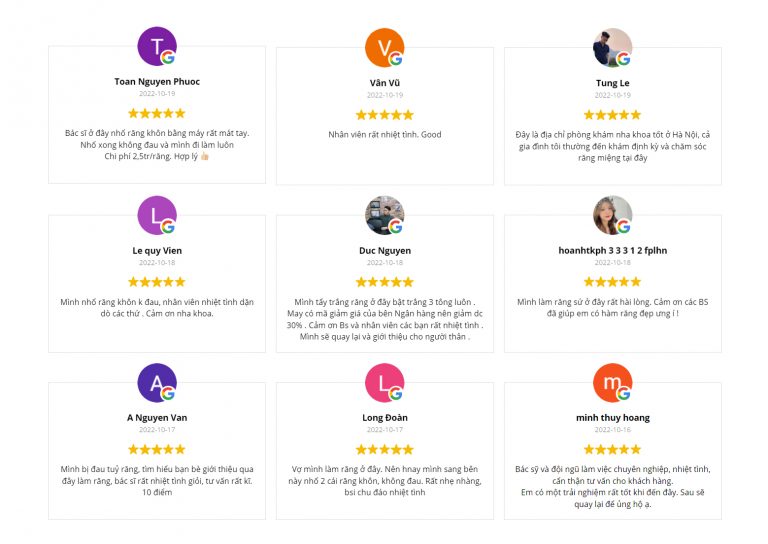768x544 pixels.
Task: Click the star rating under Le quy Vien
Action: pos(157,282)
